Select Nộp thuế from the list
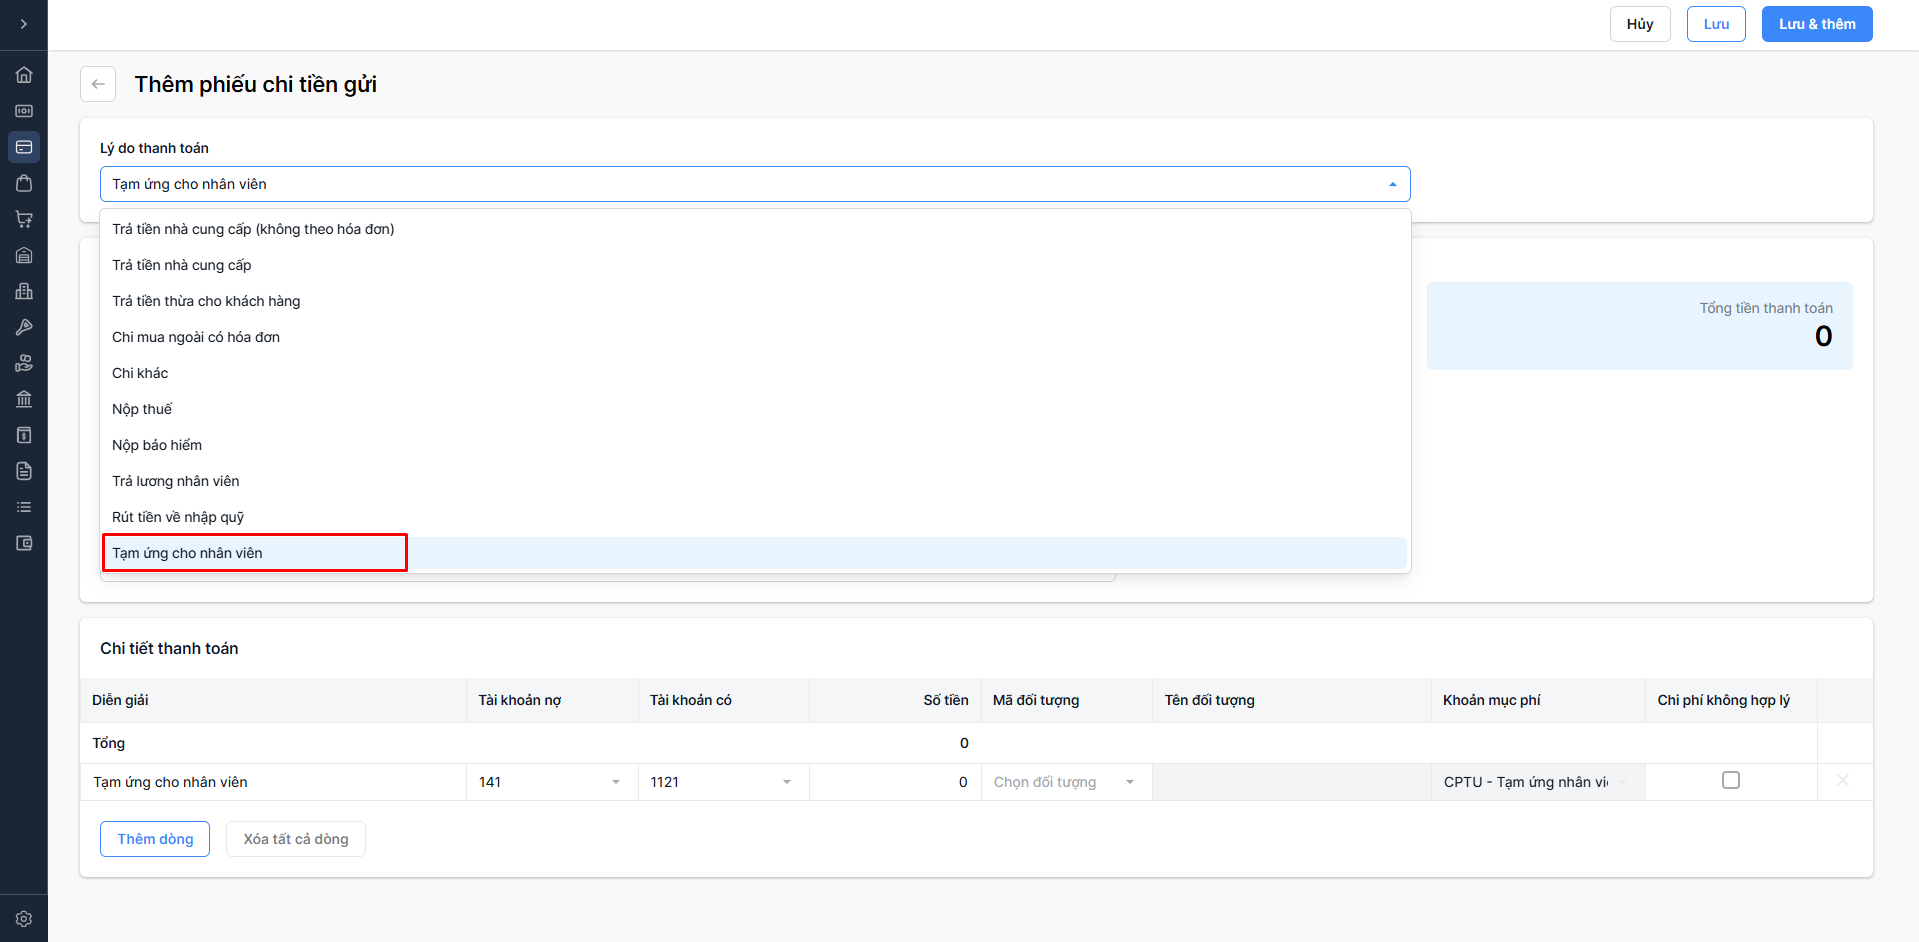The width and height of the screenshot is (1919, 942). 142,409
